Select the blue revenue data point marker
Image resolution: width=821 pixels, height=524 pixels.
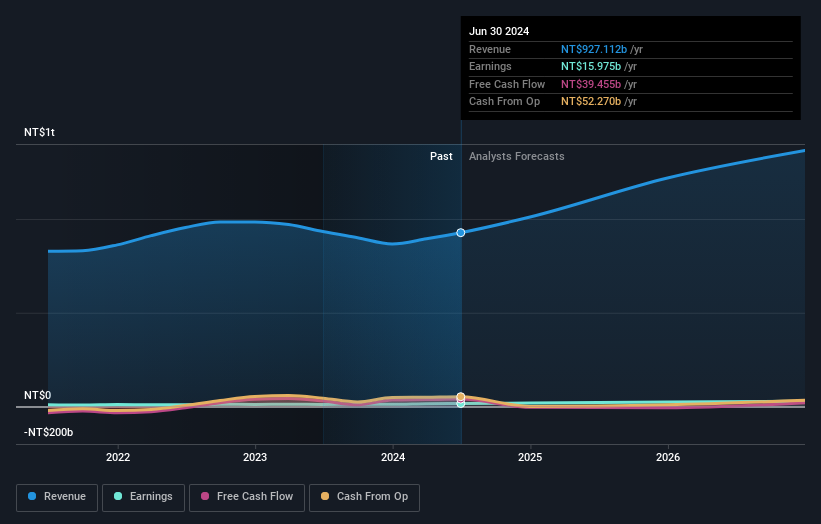tap(461, 232)
